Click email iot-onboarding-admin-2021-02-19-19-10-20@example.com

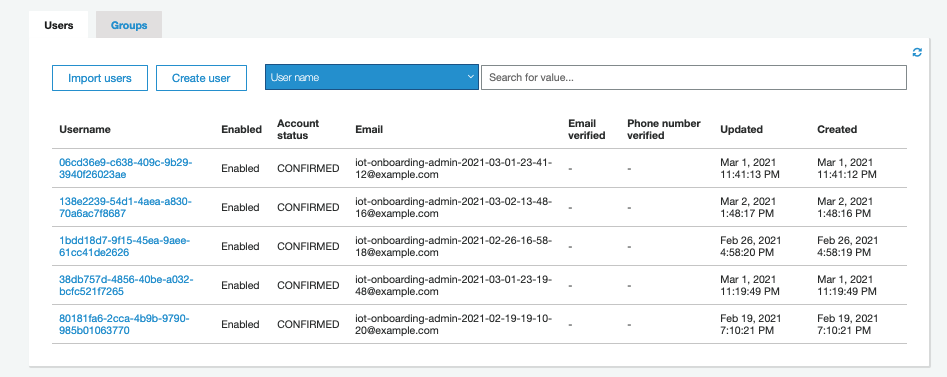click(454, 324)
